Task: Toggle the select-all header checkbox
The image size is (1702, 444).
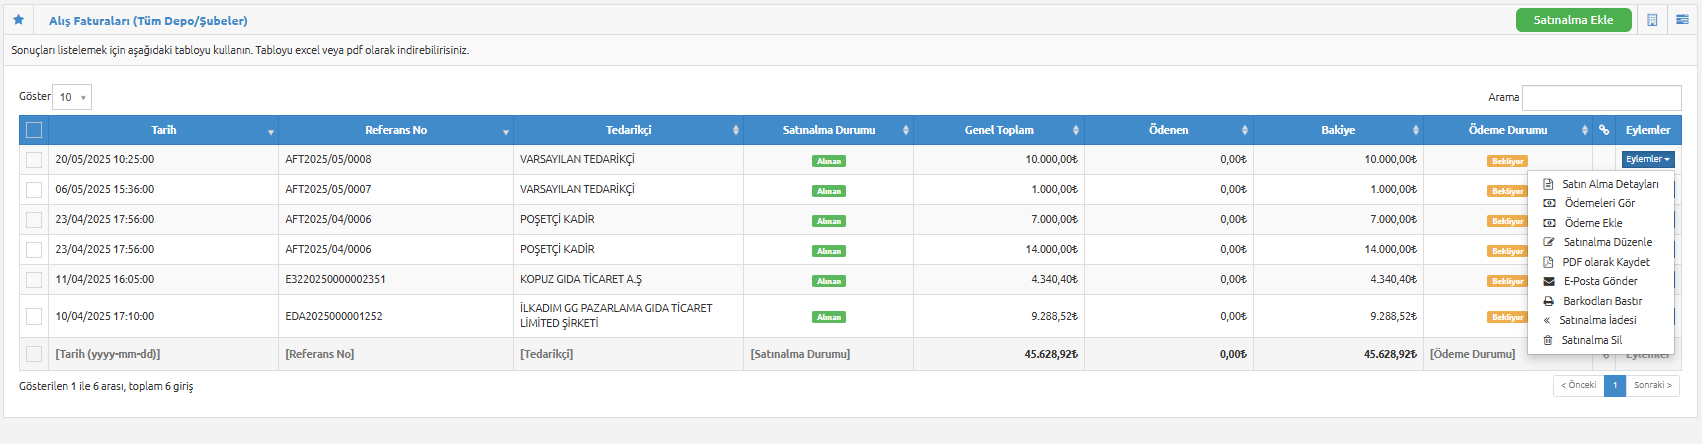Action: pos(34,130)
